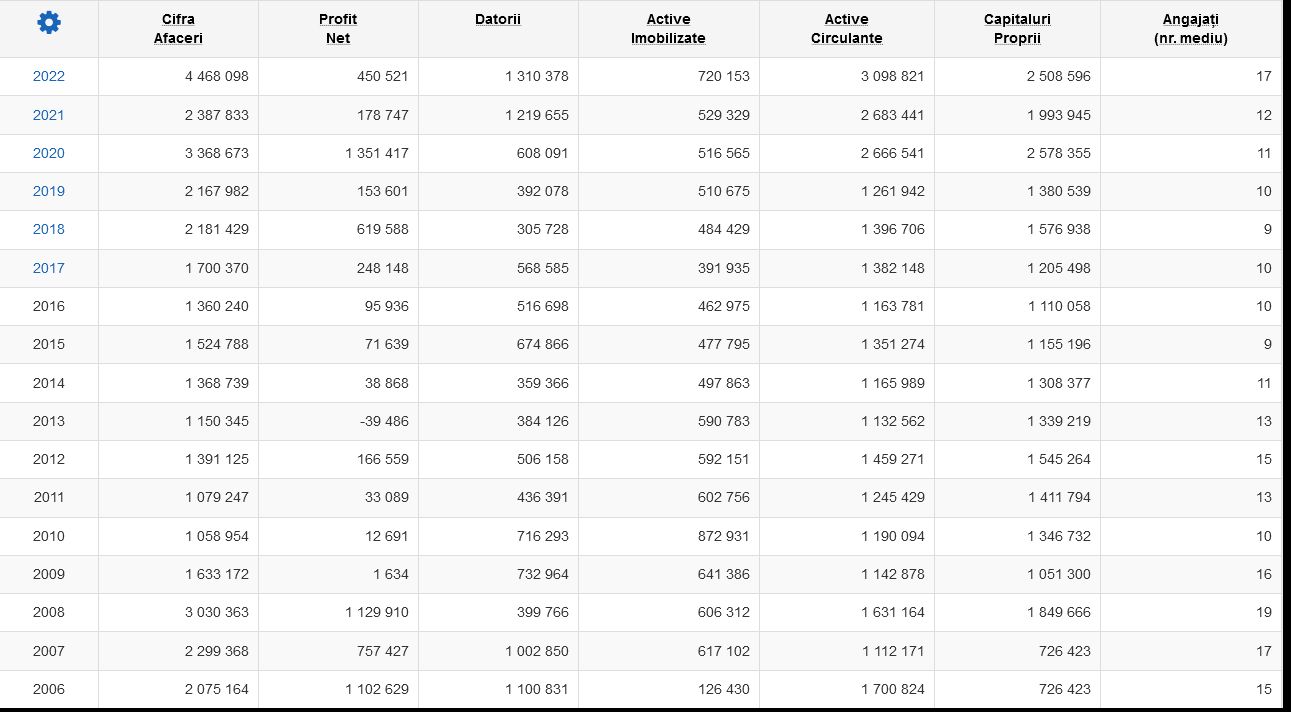The width and height of the screenshot is (1291, 712).
Task: Select the negative profit value -39 486
Action: 382,421
